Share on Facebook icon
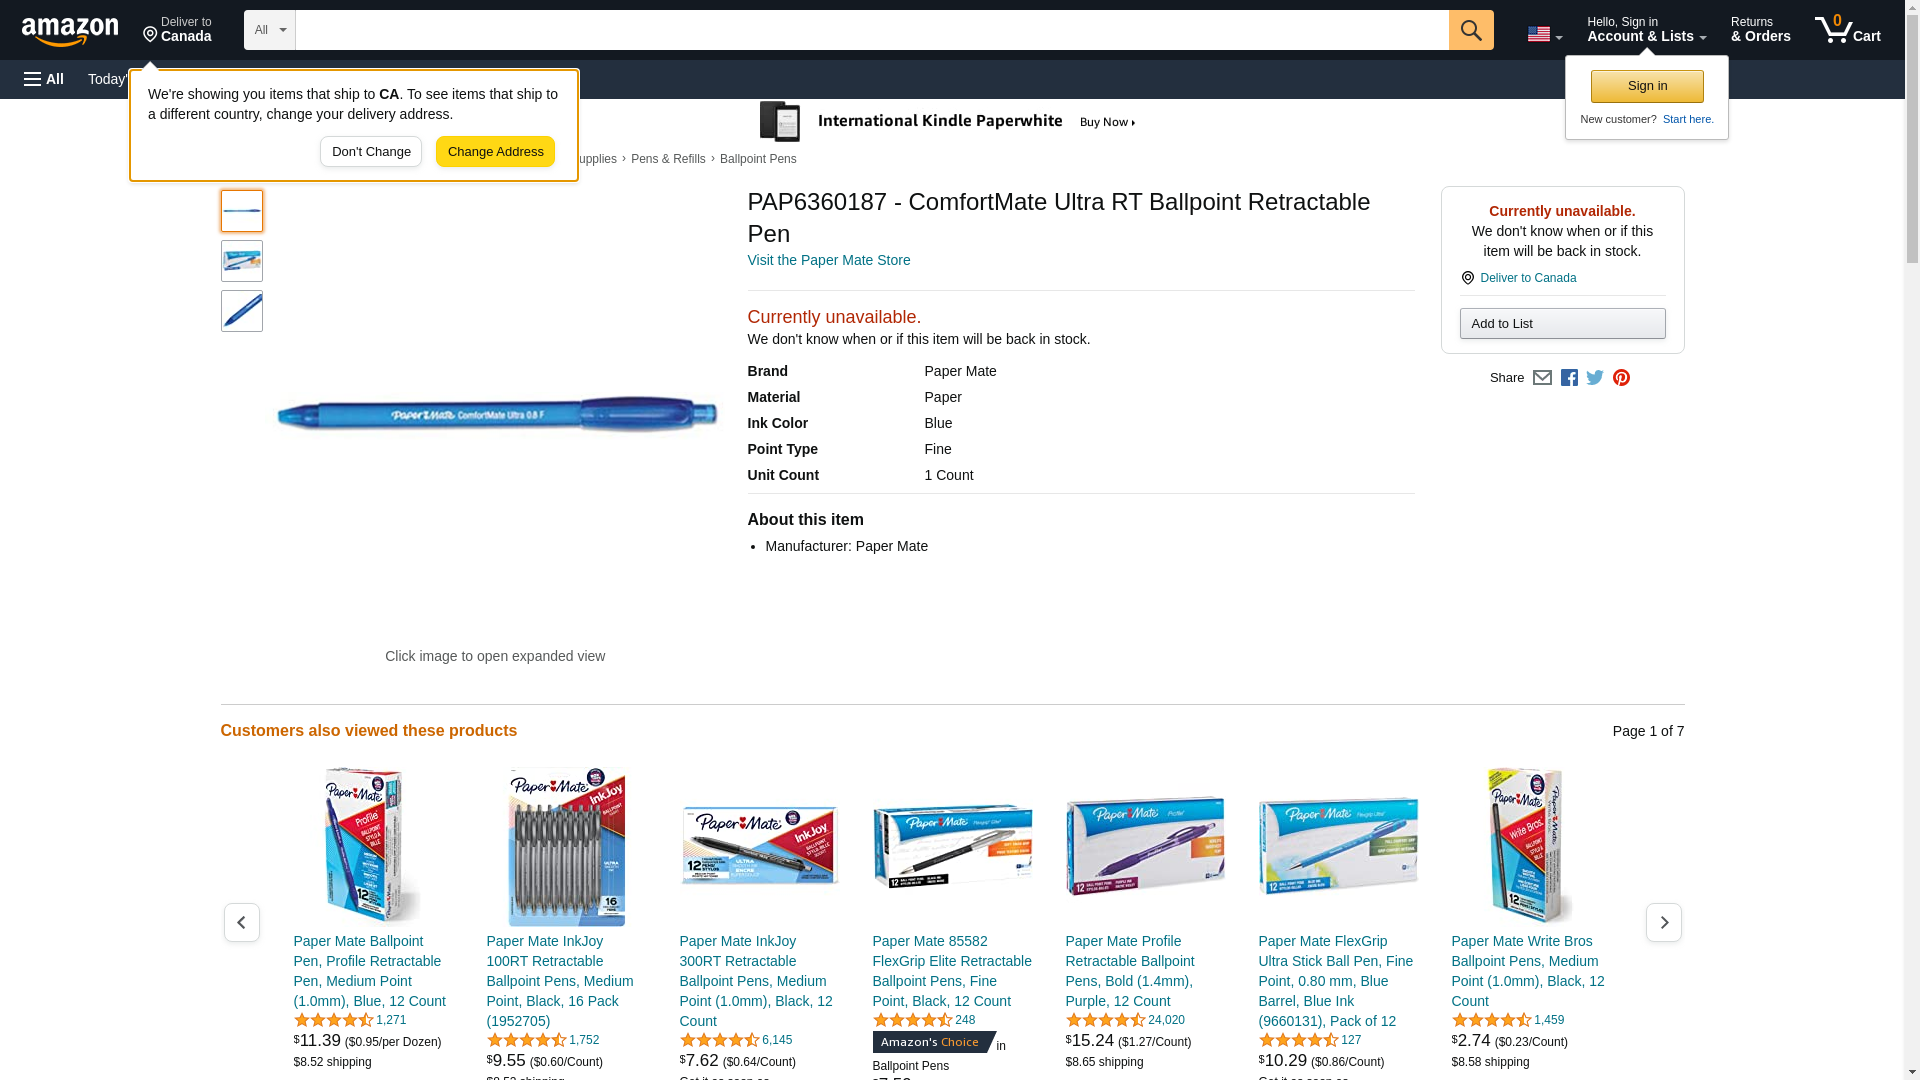The width and height of the screenshot is (1920, 1080). [x=1569, y=378]
